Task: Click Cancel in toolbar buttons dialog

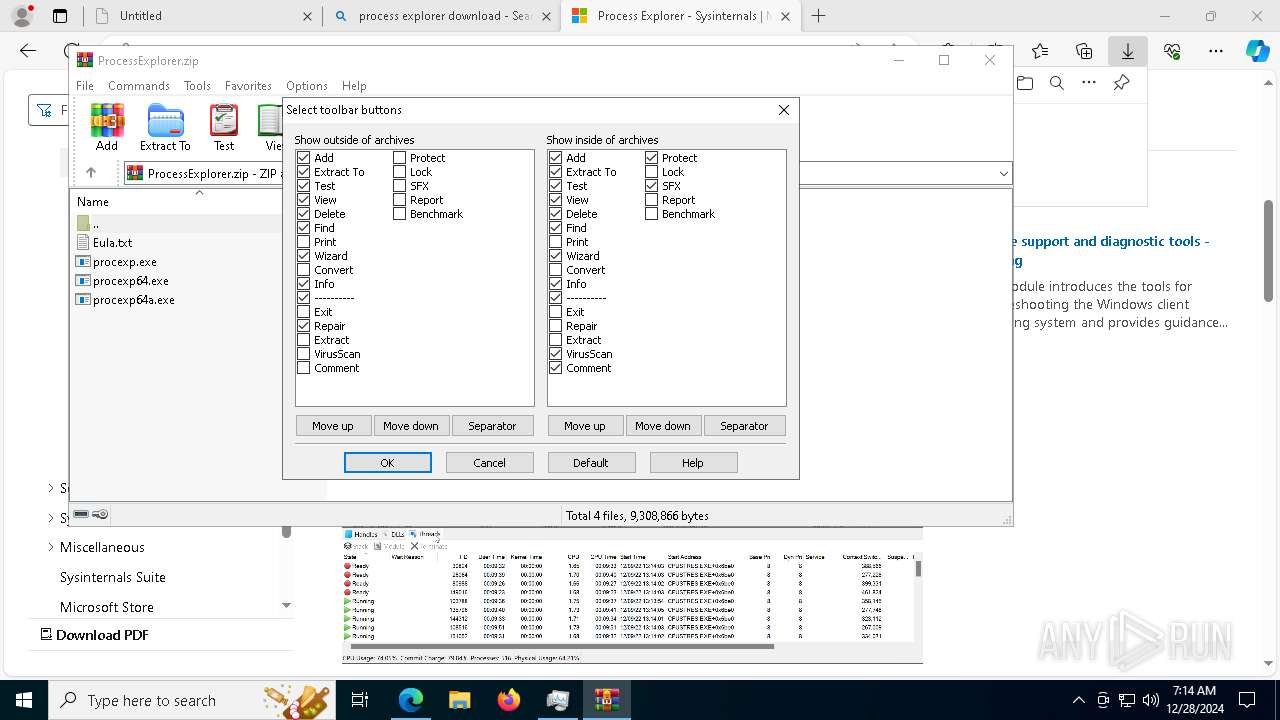Action: pyautogui.click(x=489, y=463)
